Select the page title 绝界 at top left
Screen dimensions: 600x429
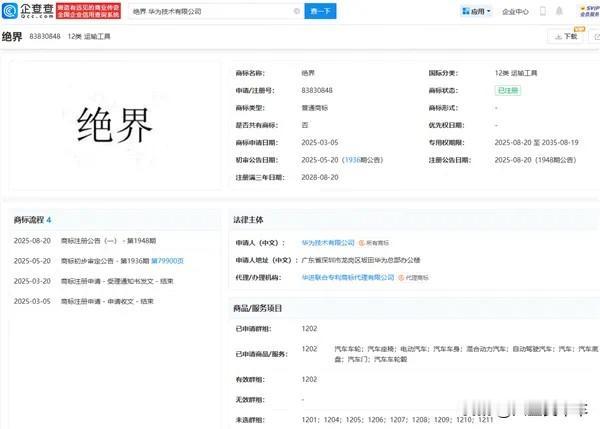(x=12, y=36)
